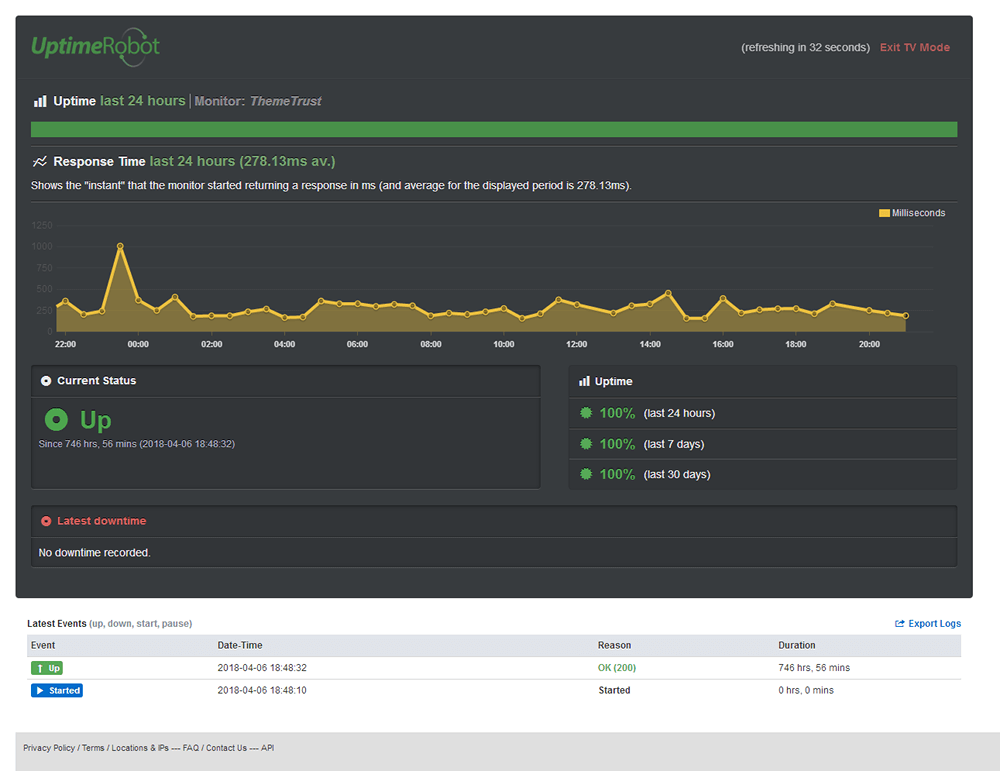
Task: Click the UptimeRobot logo
Action: click(x=96, y=47)
